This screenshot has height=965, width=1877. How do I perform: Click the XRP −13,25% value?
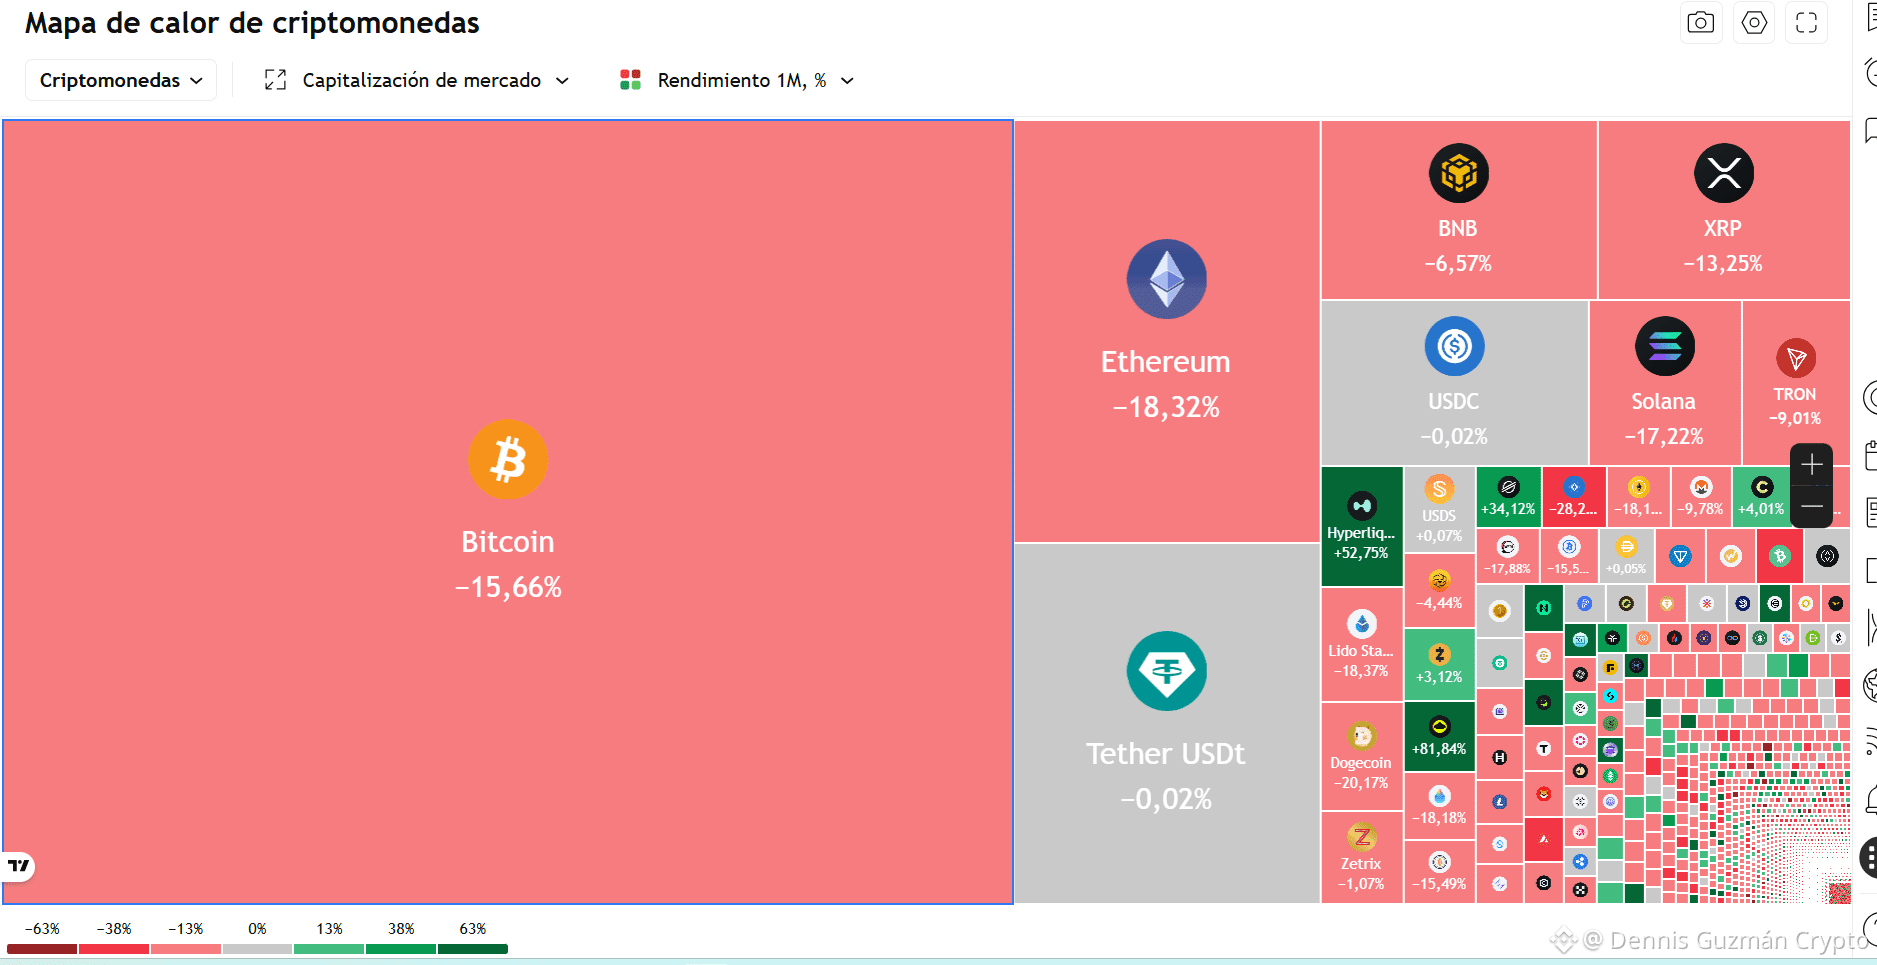(x=1723, y=264)
